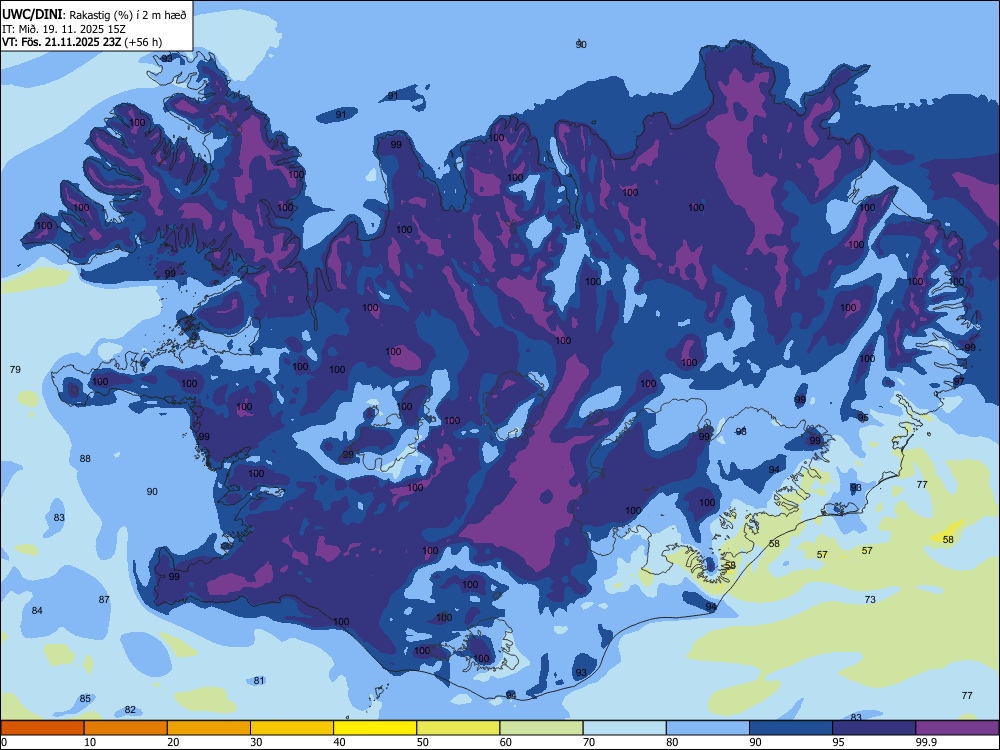Choose the light blue 80–90 legend swatch
This screenshot has width=1000, height=750.
[707, 728]
